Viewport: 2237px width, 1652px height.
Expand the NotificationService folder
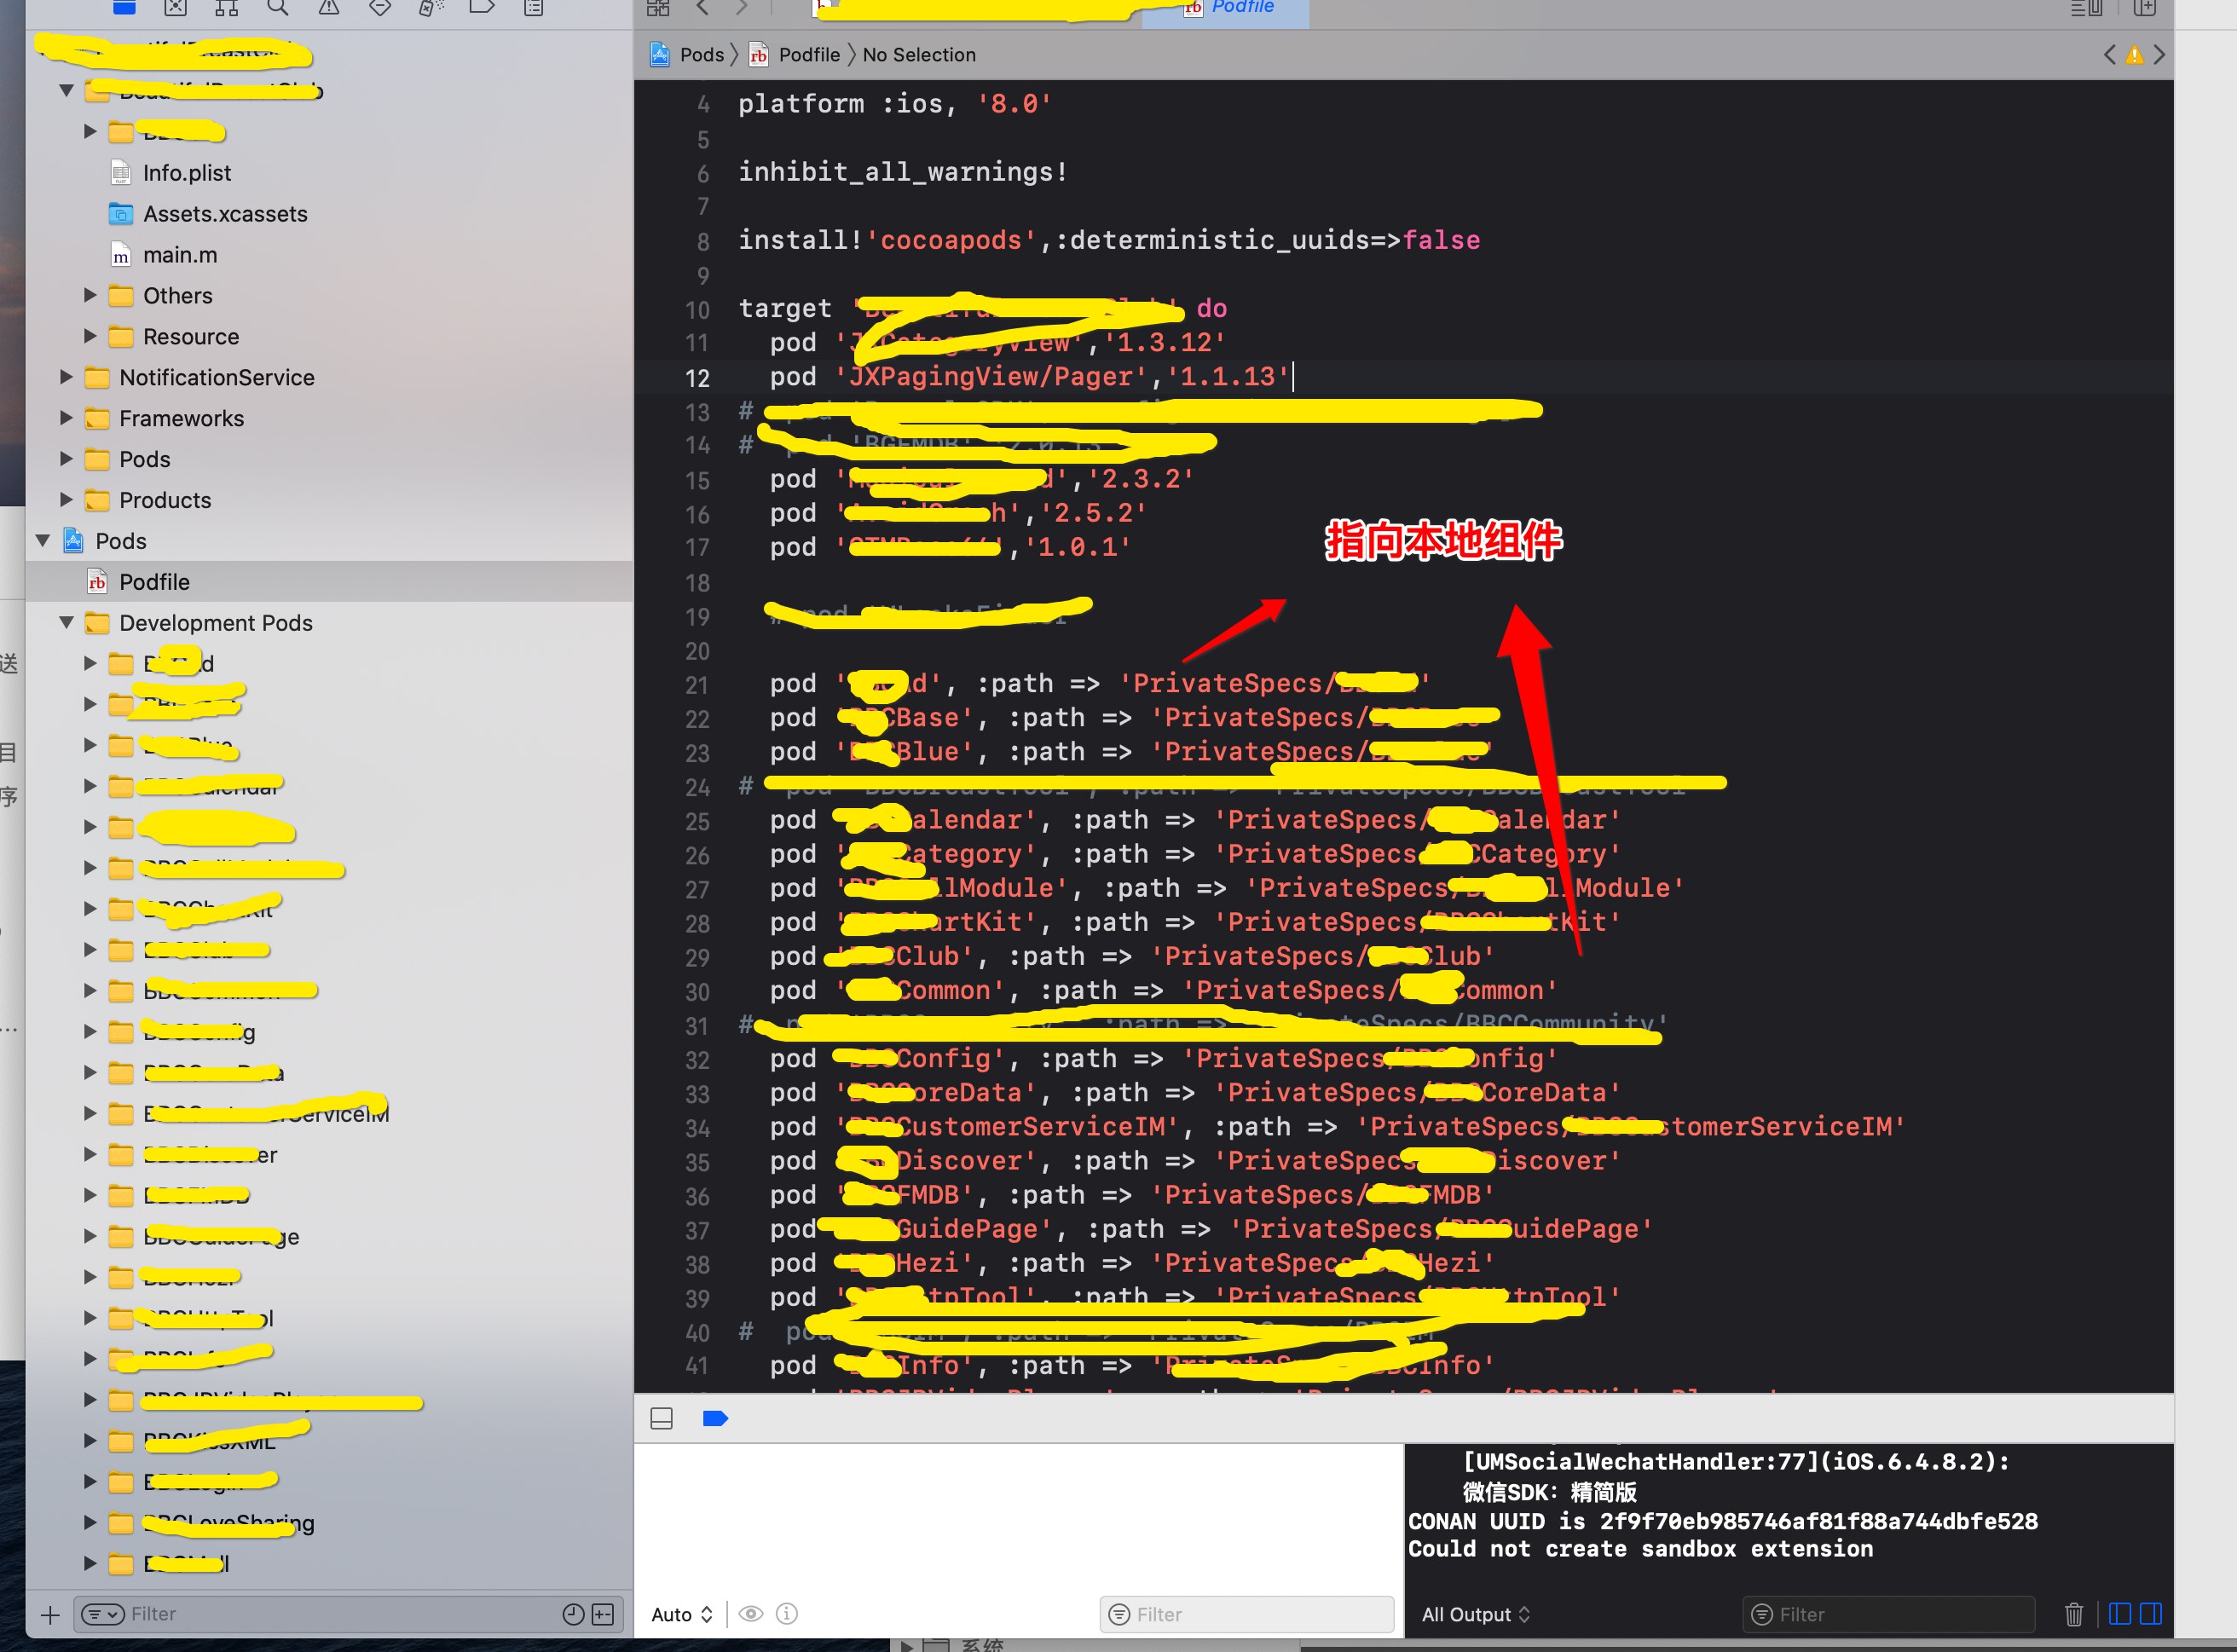tap(66, 377)
